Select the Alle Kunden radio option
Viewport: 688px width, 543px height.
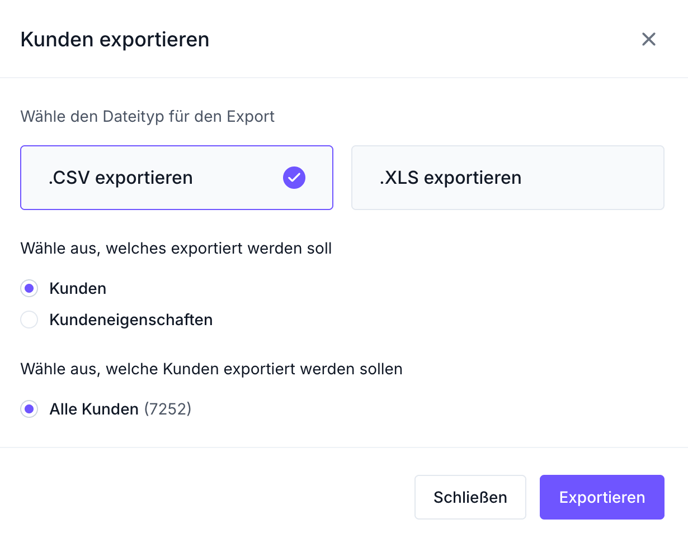[29, 409]
